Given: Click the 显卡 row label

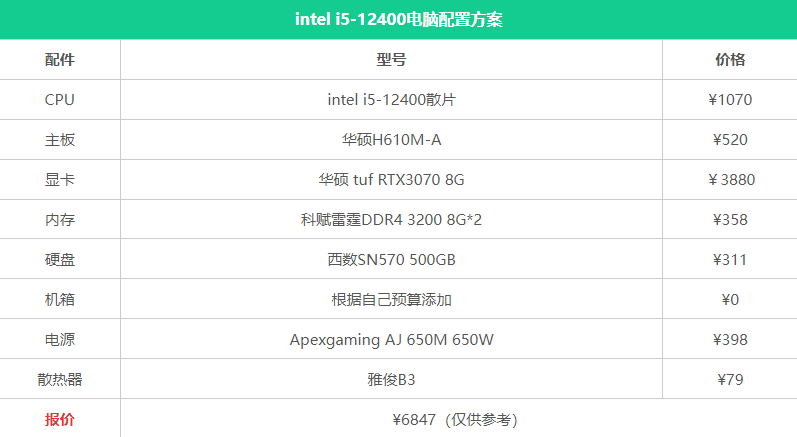Looking at the screenshot, I should [x=59, y=179].
